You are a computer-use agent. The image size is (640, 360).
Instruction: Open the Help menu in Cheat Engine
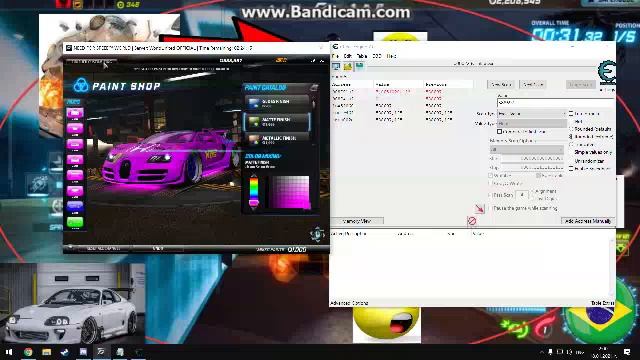(x=391, y=56)
